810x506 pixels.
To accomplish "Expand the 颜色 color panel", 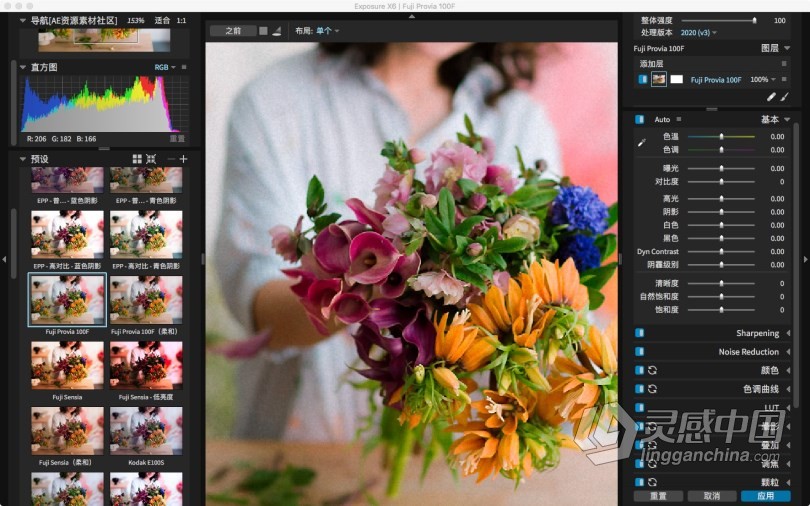I will 788,370.
